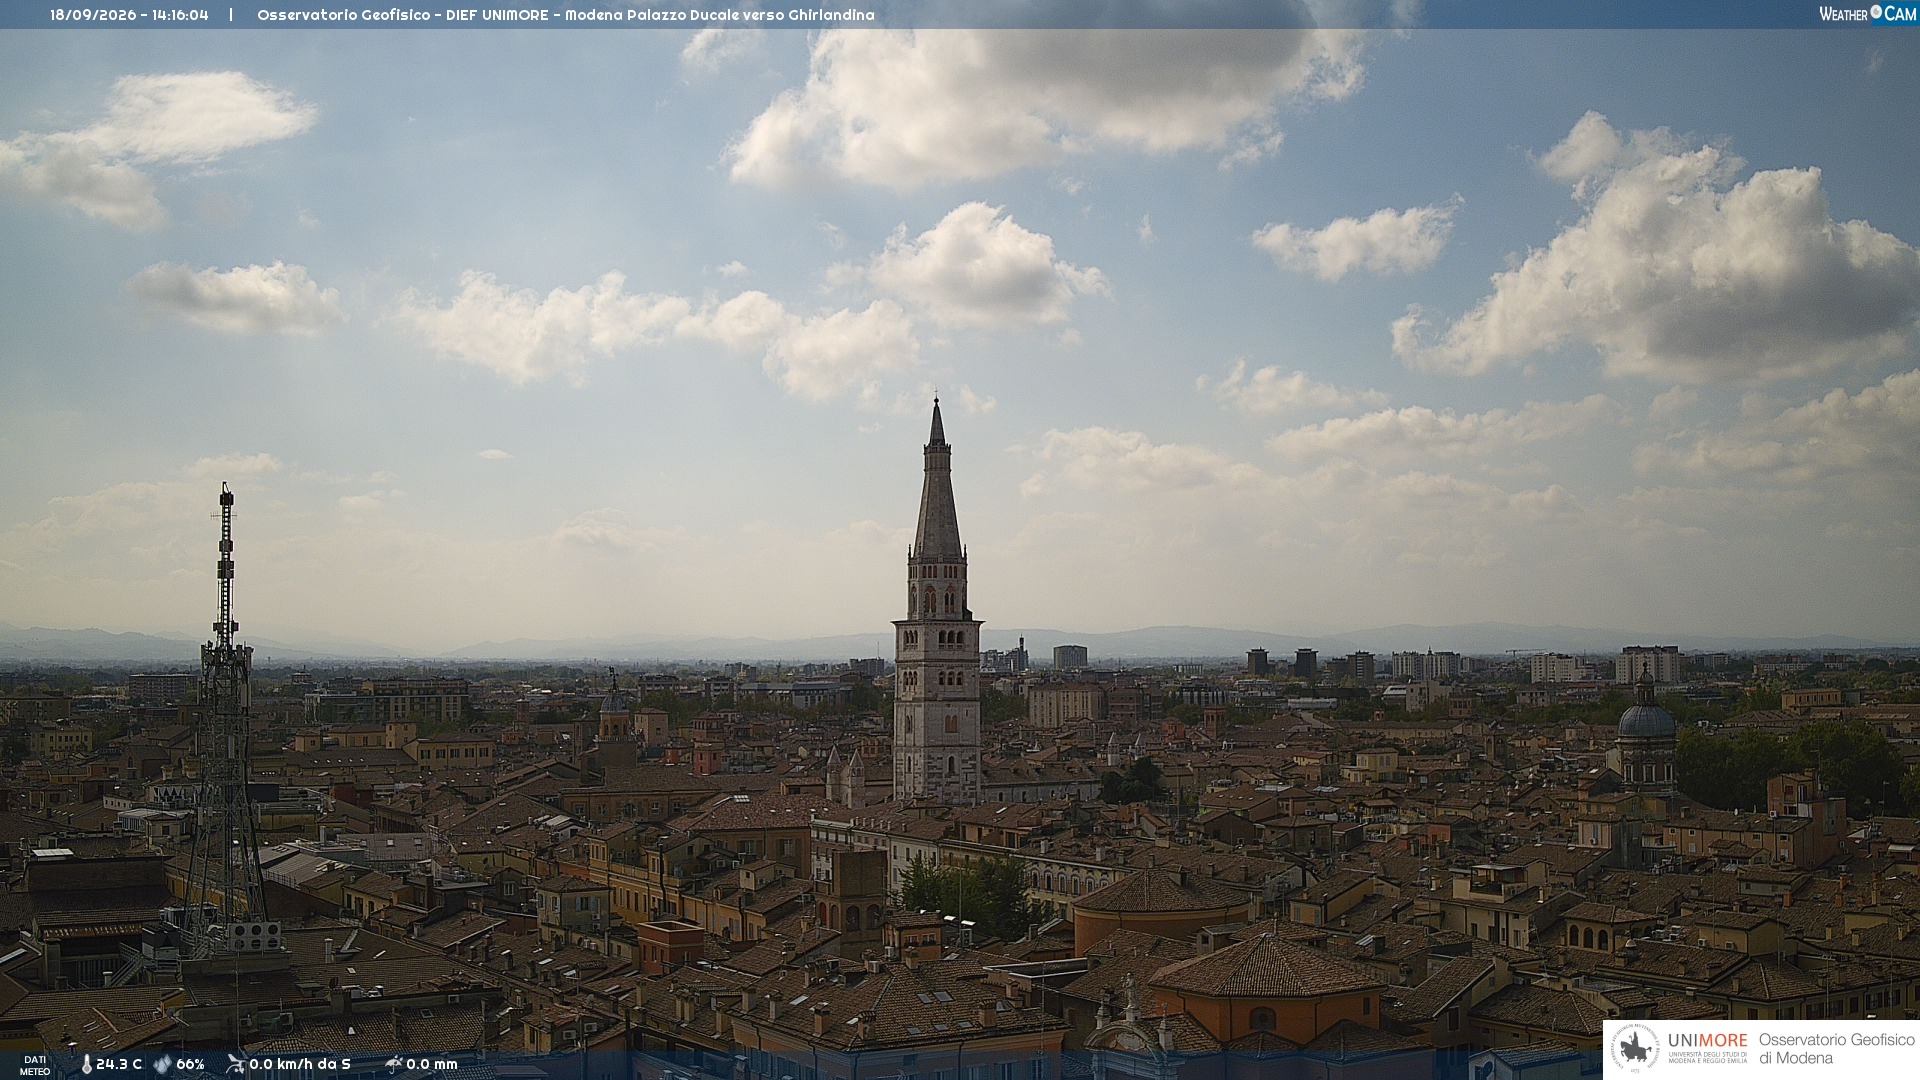Click the thermometer temperature icon

pyautogui.click(x=86, y=1064)
